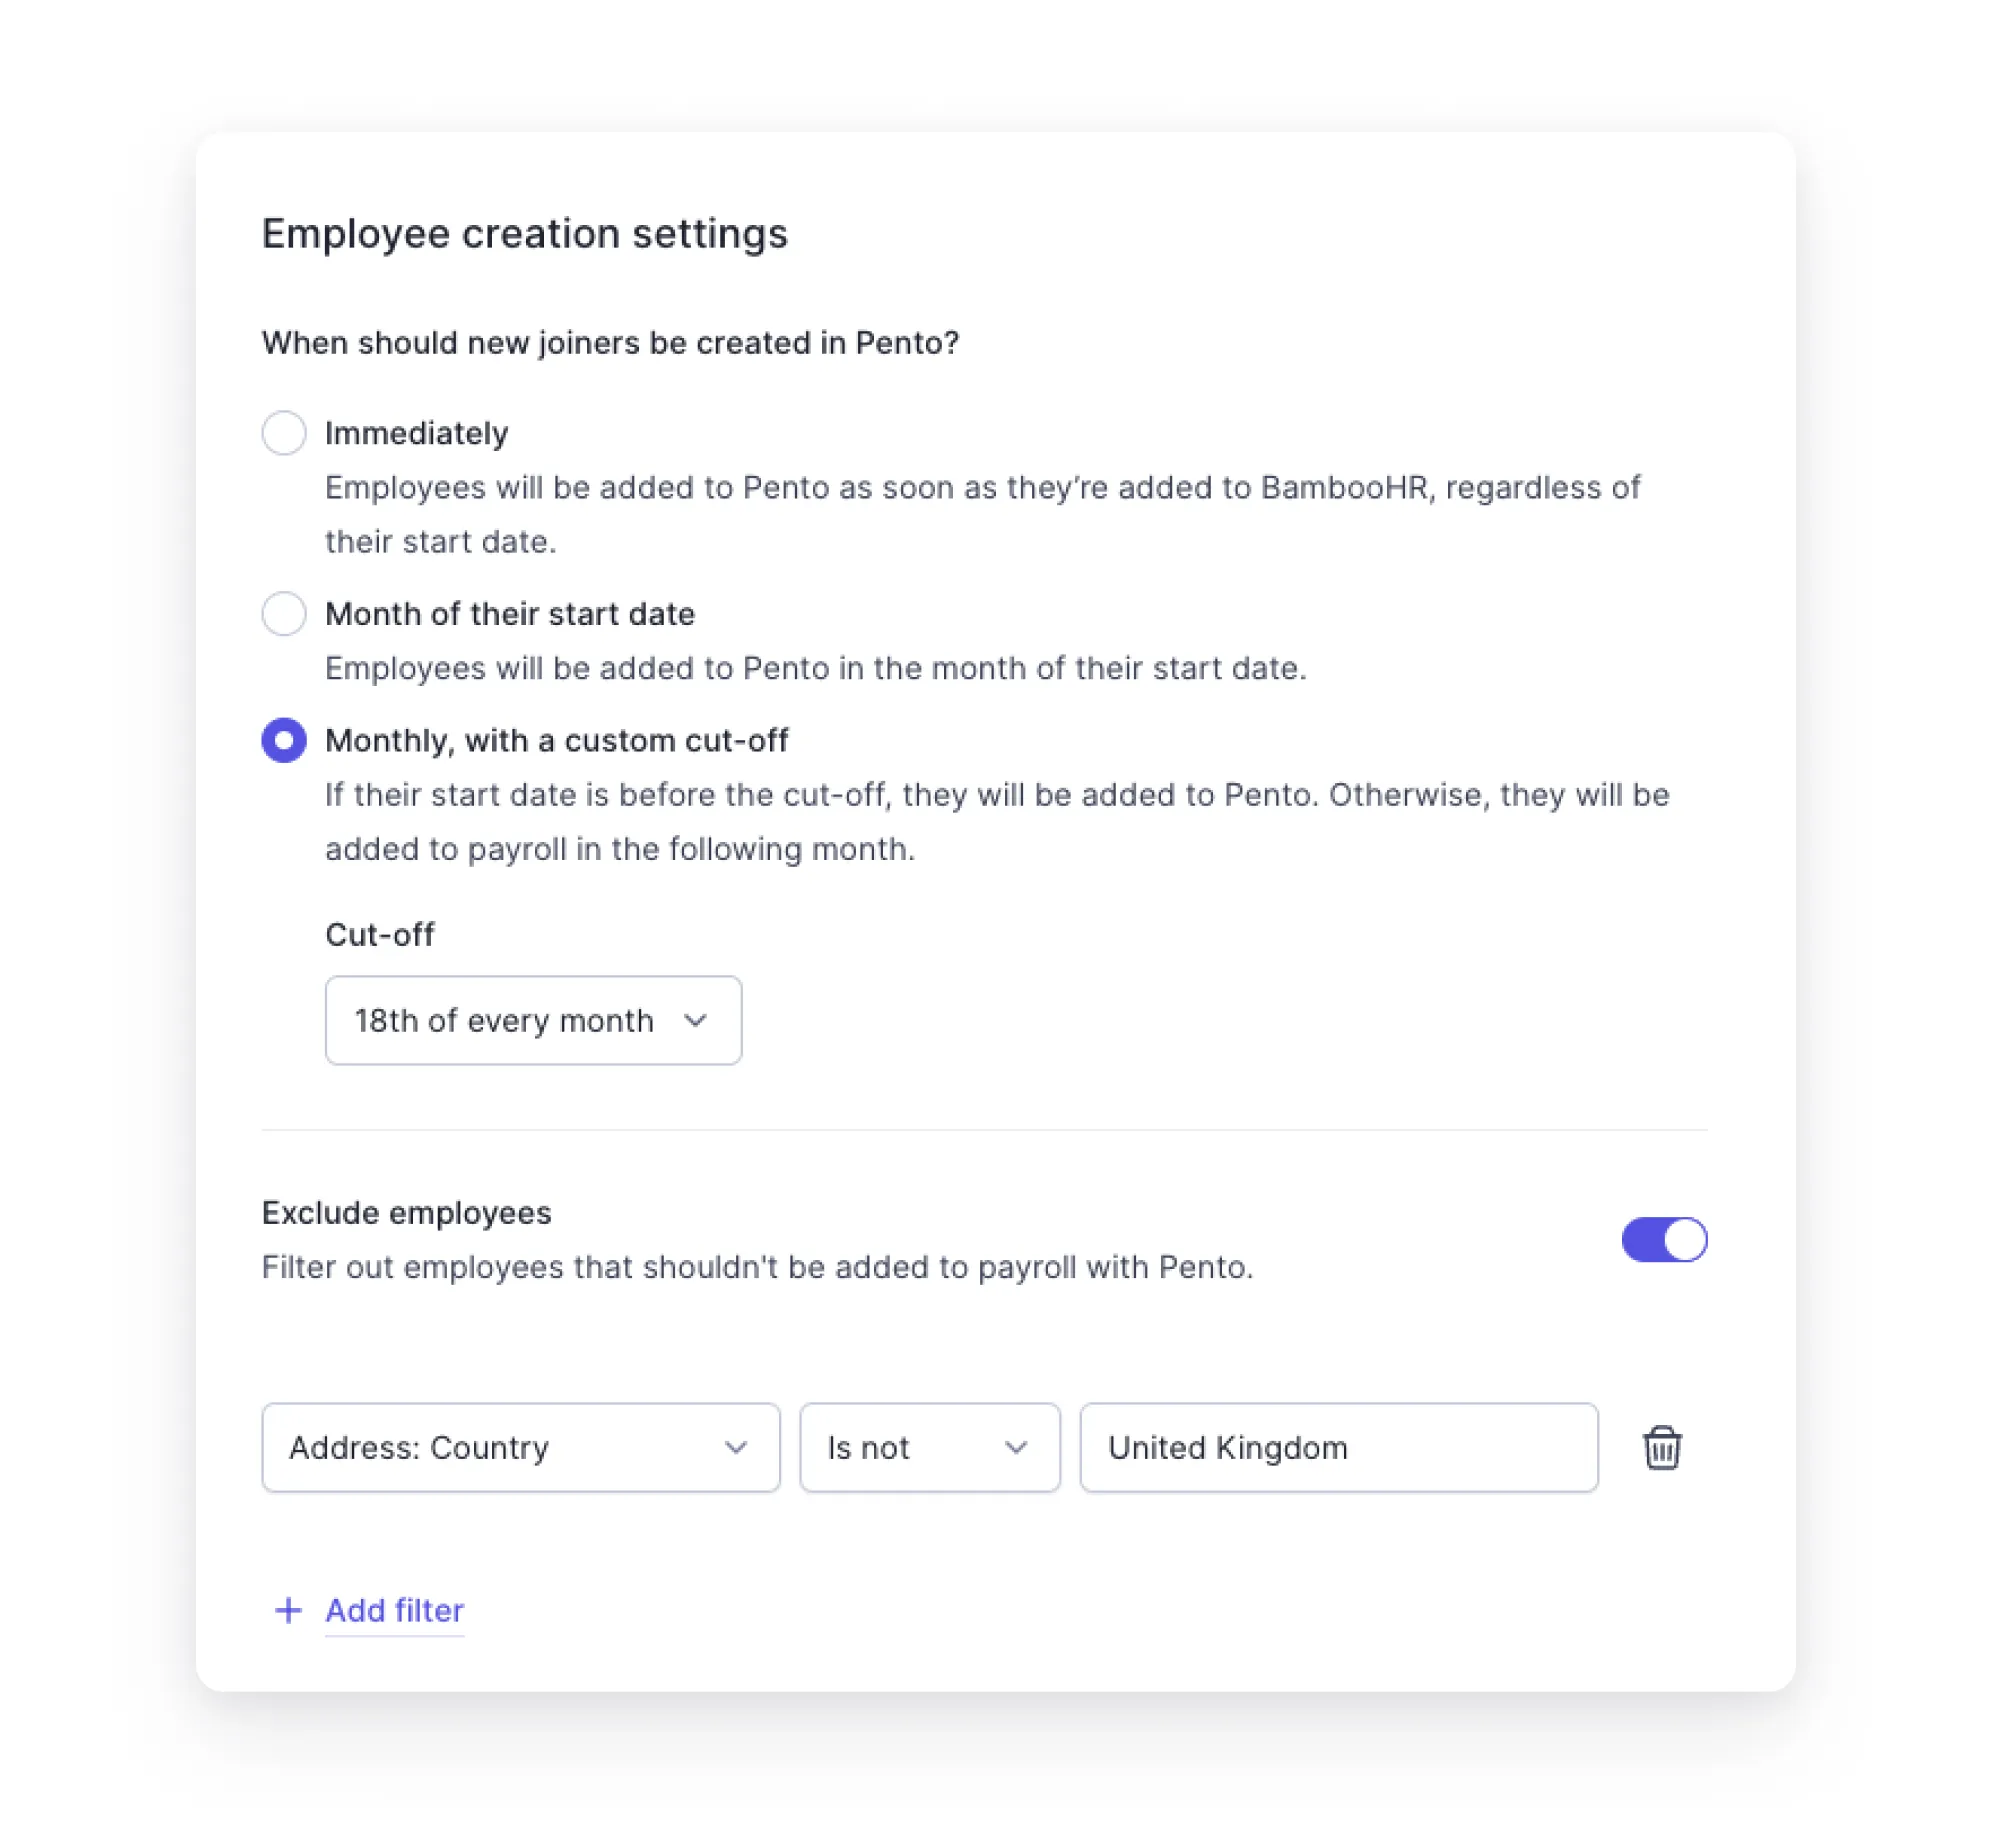
Task: Select the Immediately radio button
Action: tap(284, 433)
